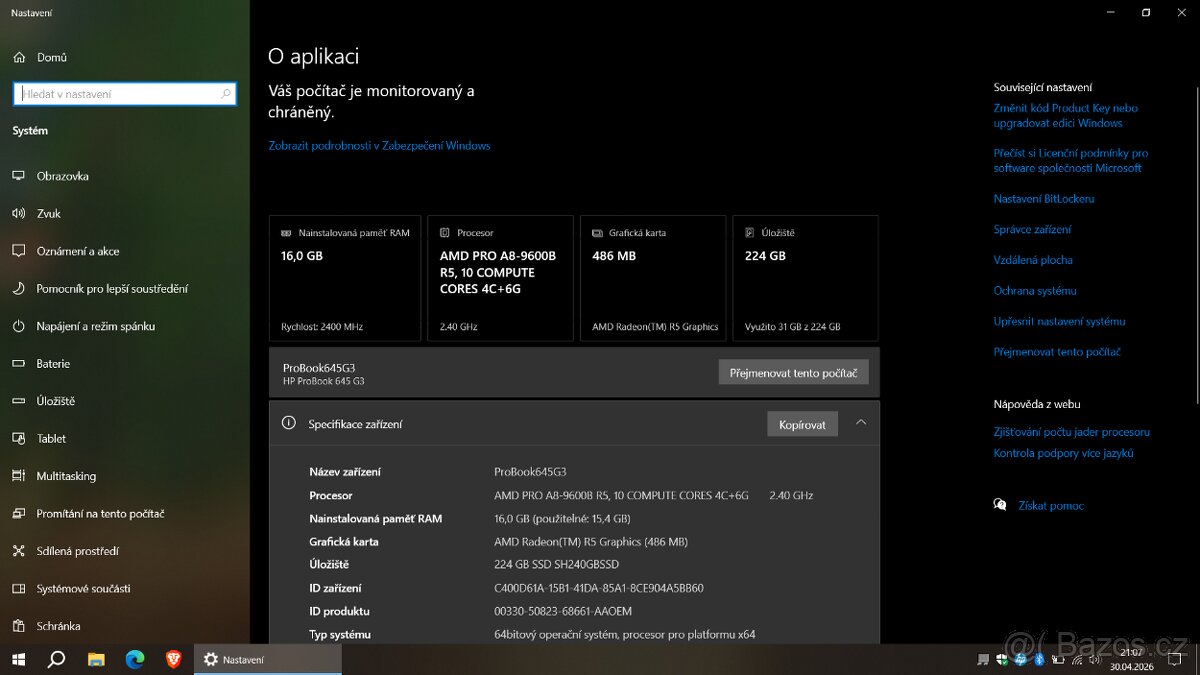
Task: Open Windows Security tray icon
Action: (x=1002, y=659)
